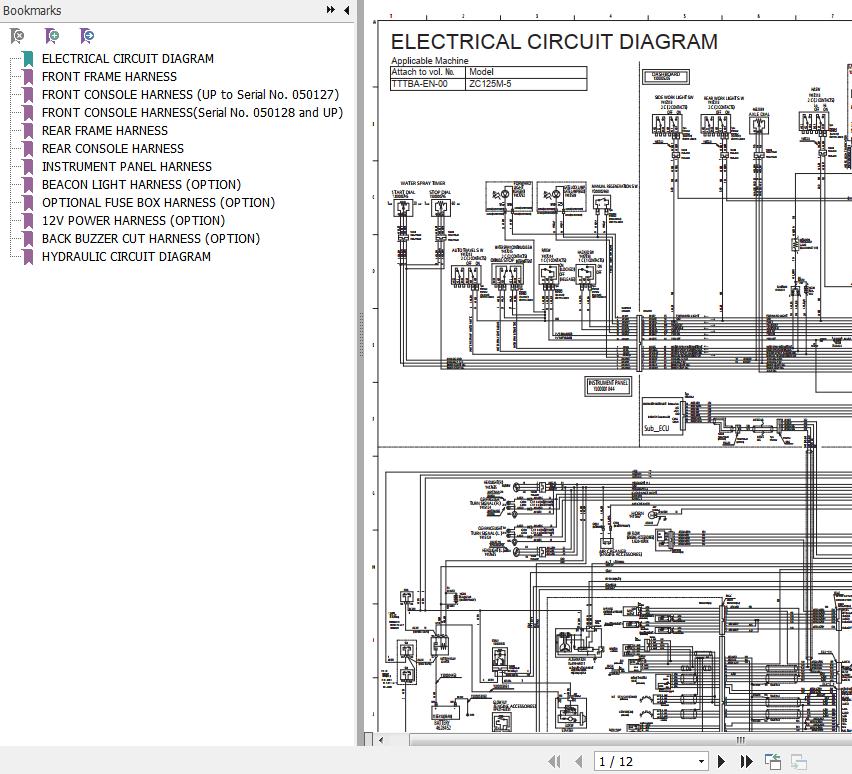Click model ZC125M-5 cell in table
Viewport: 852px width, 774px height.
526,84
